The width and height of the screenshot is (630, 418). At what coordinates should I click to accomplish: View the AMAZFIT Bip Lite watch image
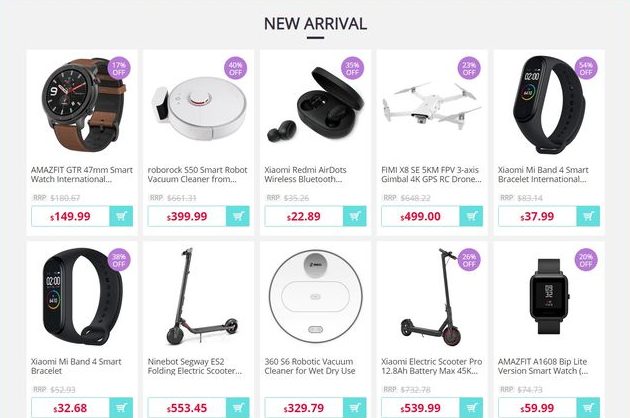pyautogui.click(x=549, y=297)
